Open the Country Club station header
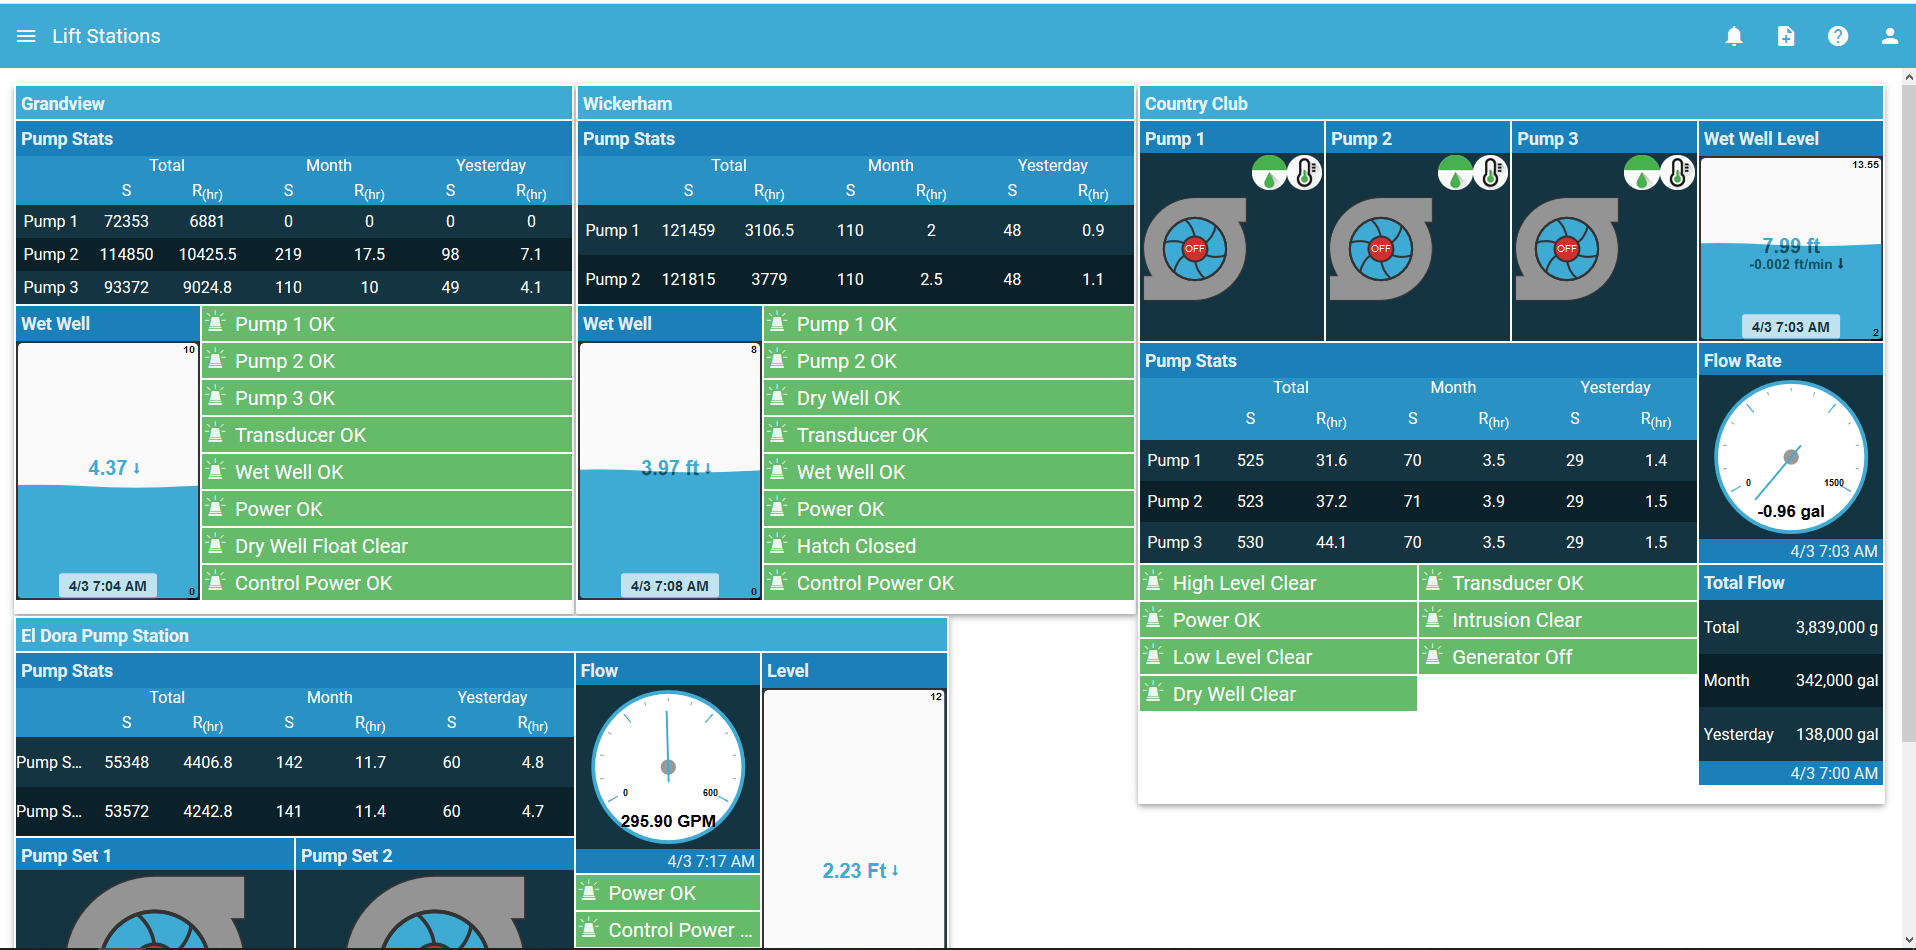Image resolution: width=1916 pixels, height=950 pixels. pos(1511,104)
